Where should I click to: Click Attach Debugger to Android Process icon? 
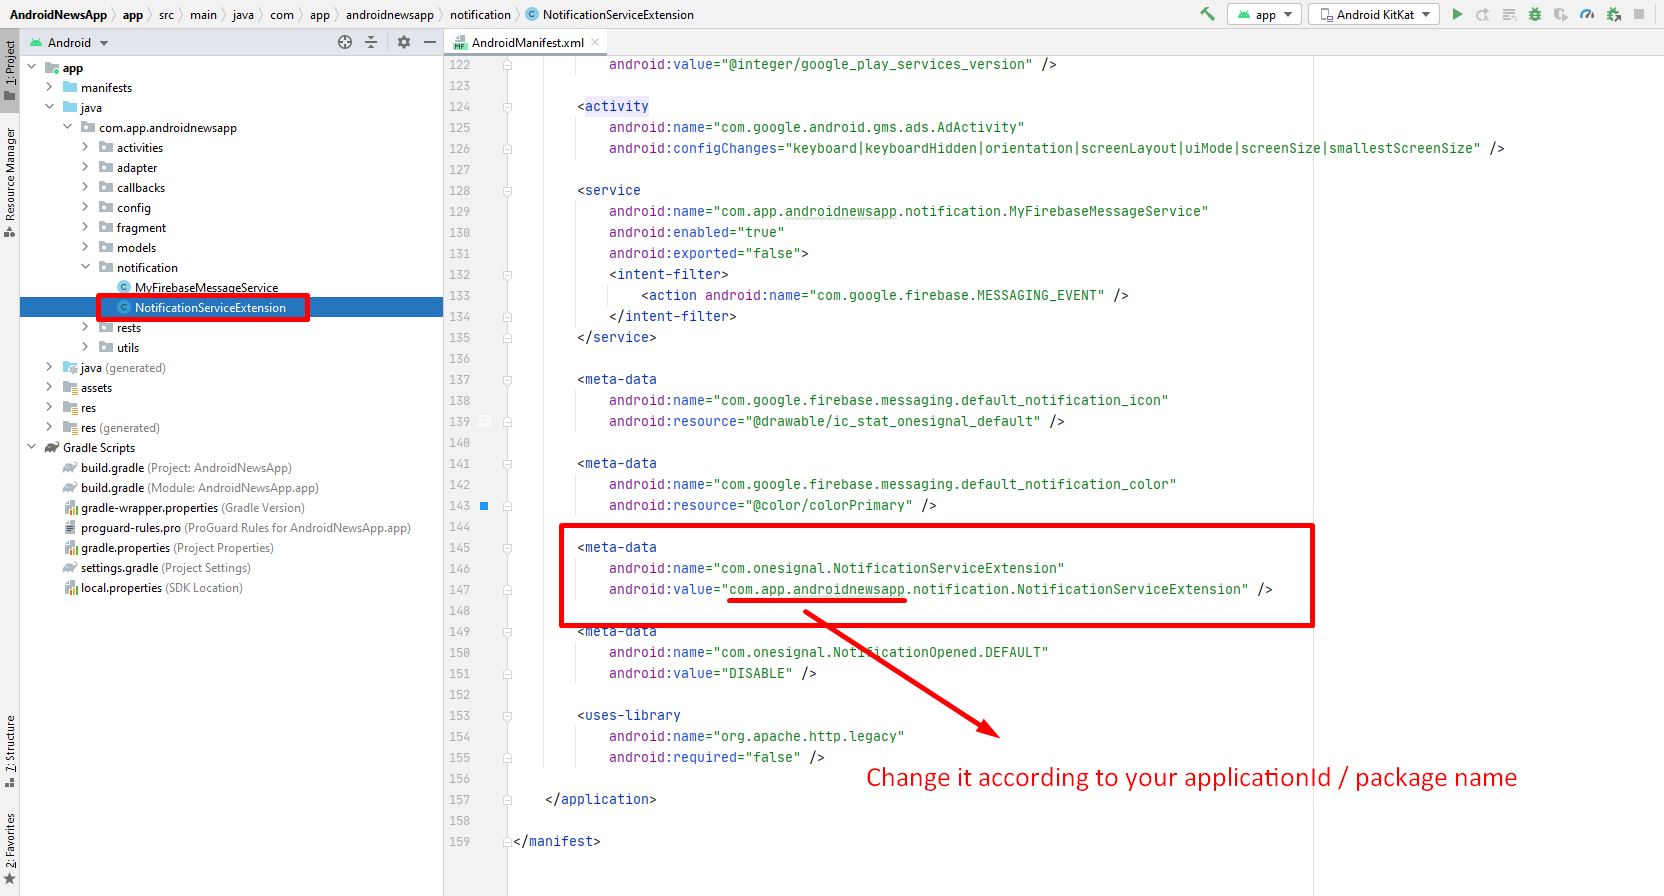[x=1613, y=14]
